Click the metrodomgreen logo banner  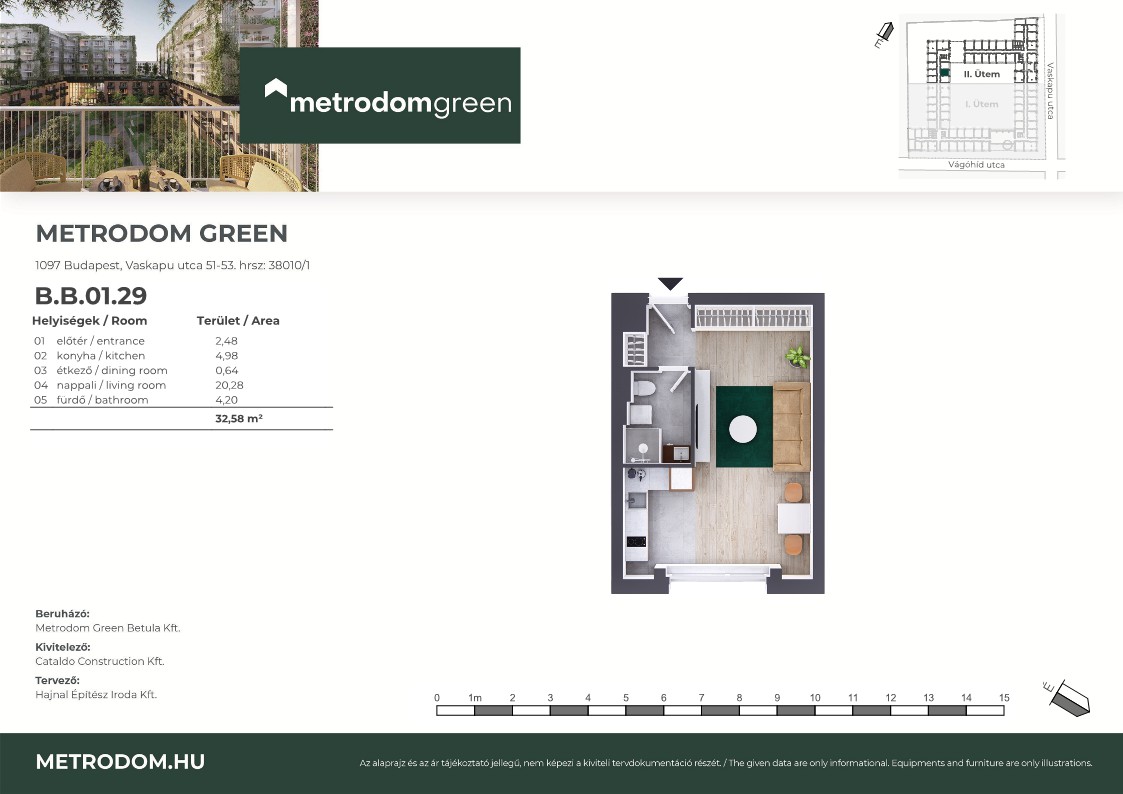380,95
